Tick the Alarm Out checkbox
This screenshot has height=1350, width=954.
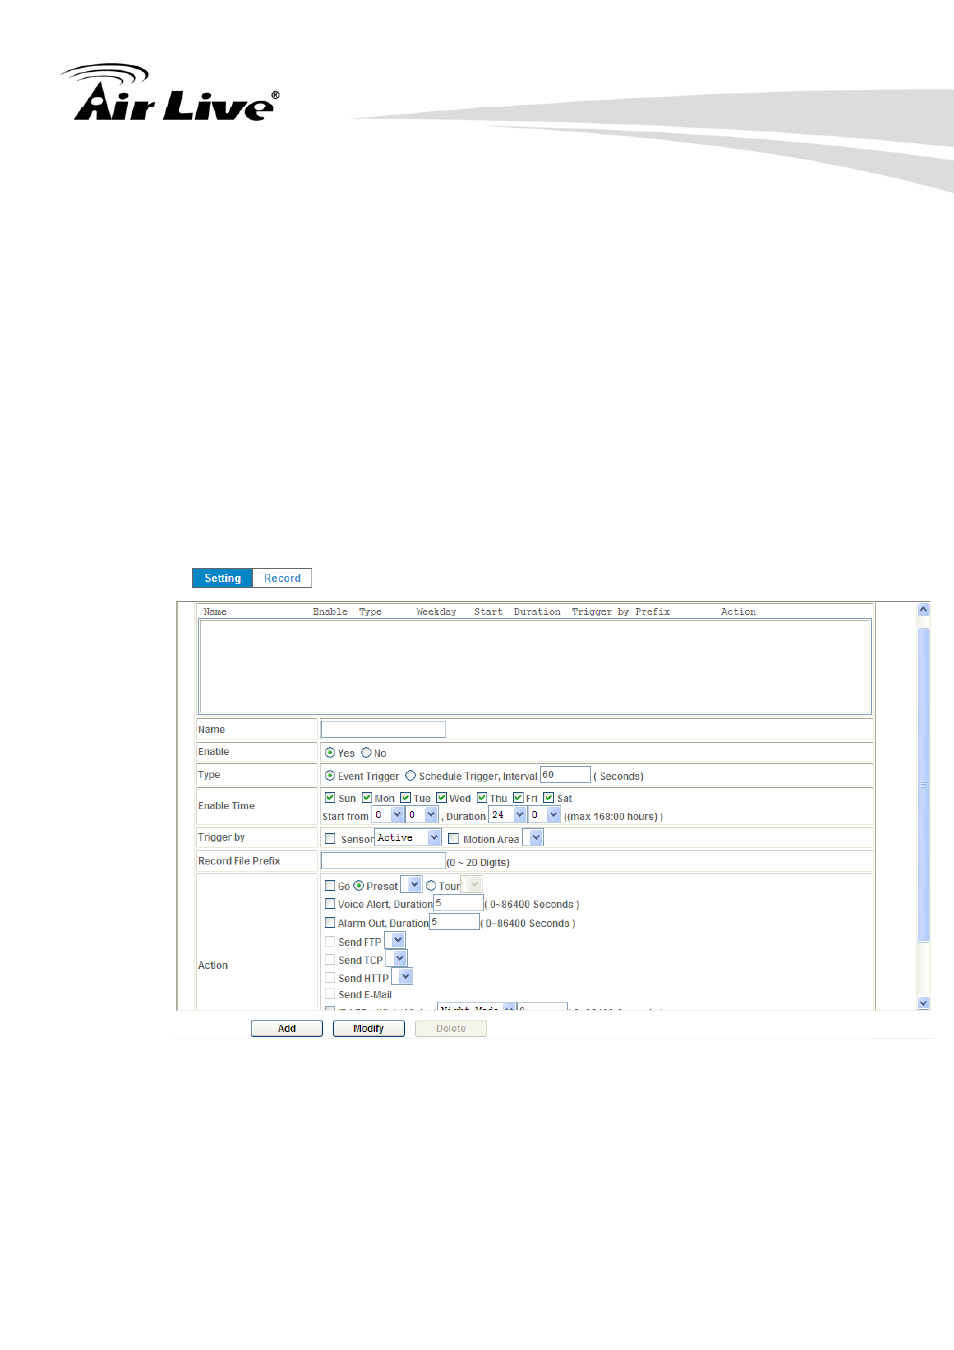[x=330, y=923]
